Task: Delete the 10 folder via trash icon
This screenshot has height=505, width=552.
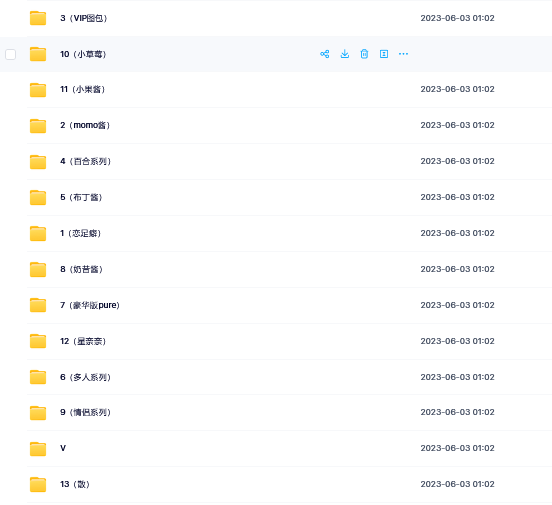Action: coord(364,54)
